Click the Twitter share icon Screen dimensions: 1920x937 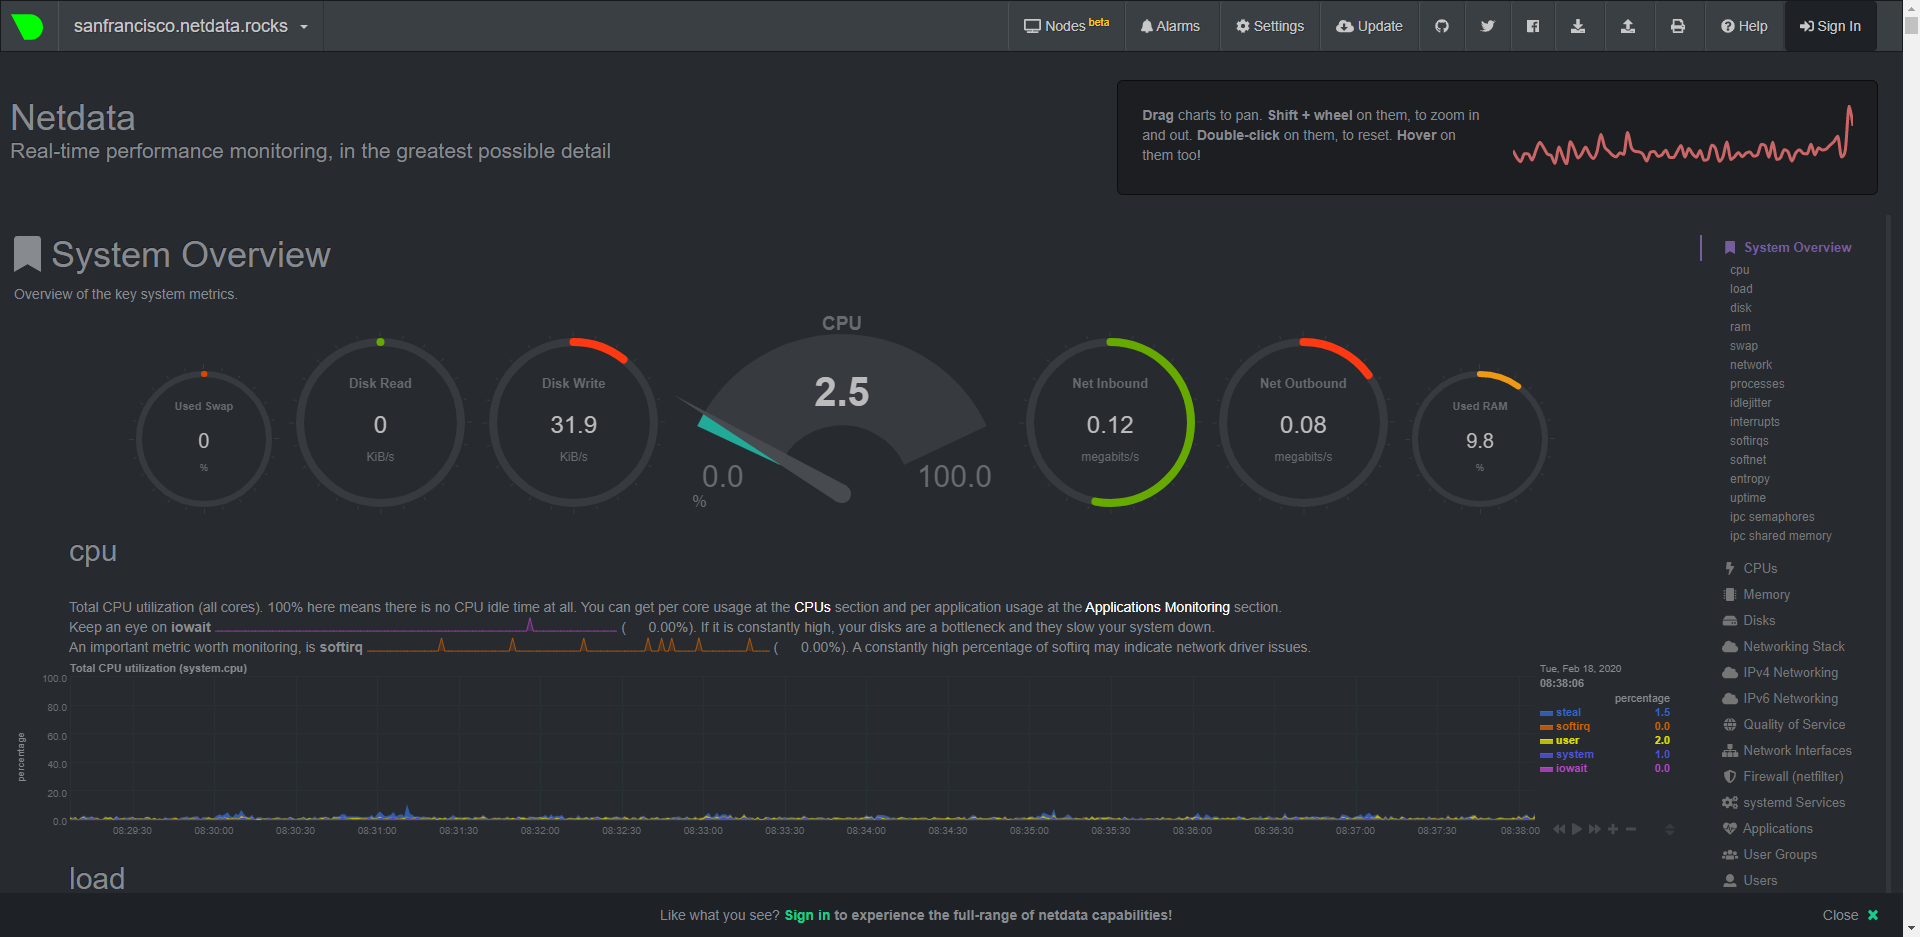1488,26
